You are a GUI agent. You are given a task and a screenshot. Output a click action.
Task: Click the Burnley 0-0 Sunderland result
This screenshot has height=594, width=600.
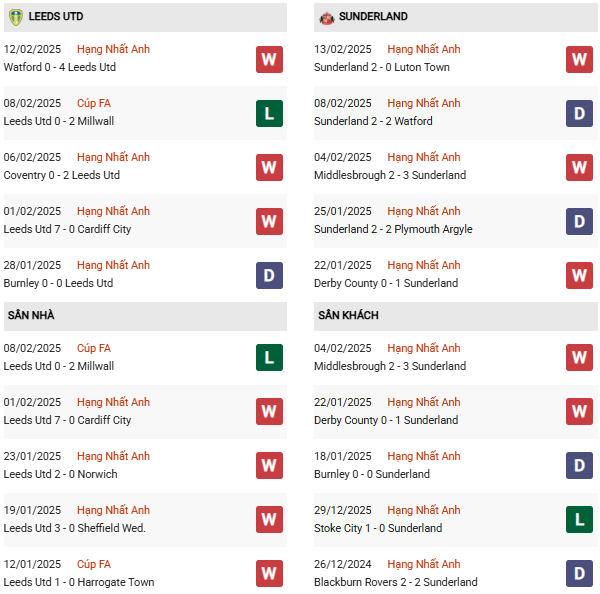[x=374, y=474]
